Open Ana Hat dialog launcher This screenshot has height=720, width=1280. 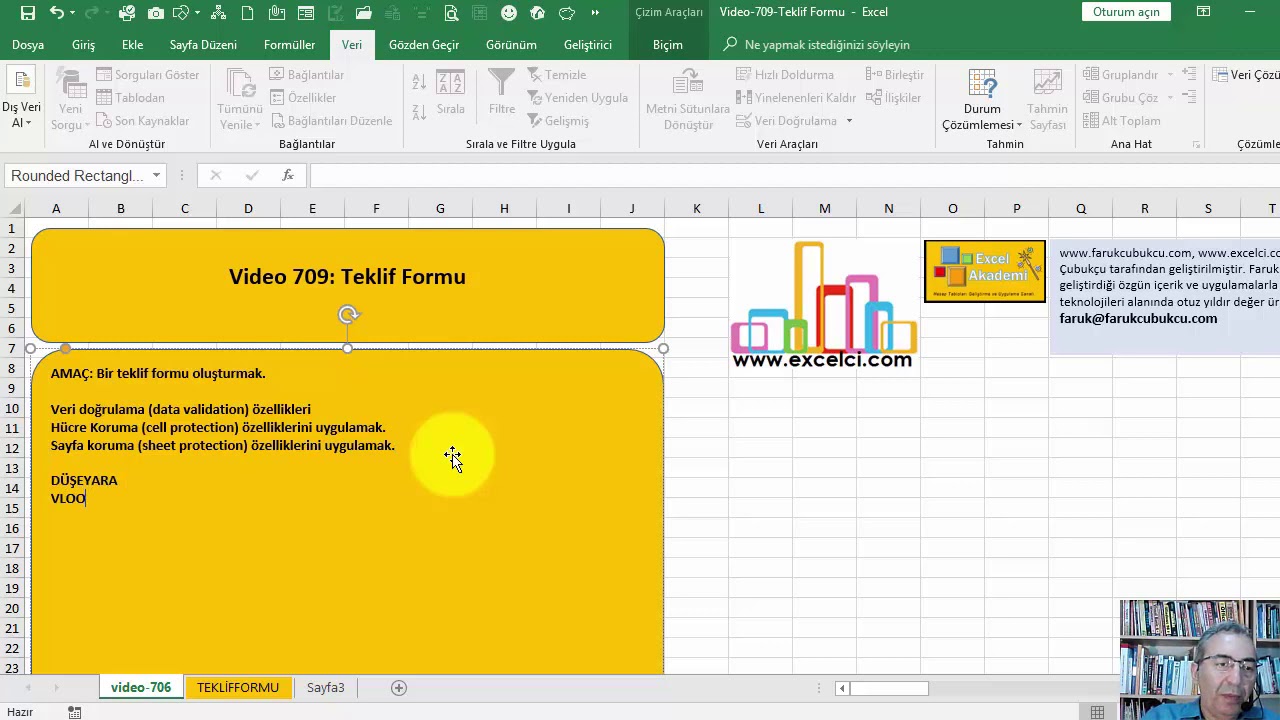tap(1198, 144)
